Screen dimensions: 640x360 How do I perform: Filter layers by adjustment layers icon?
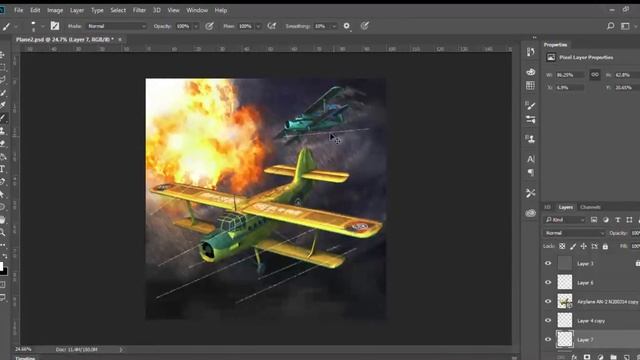tap(606, 220)
